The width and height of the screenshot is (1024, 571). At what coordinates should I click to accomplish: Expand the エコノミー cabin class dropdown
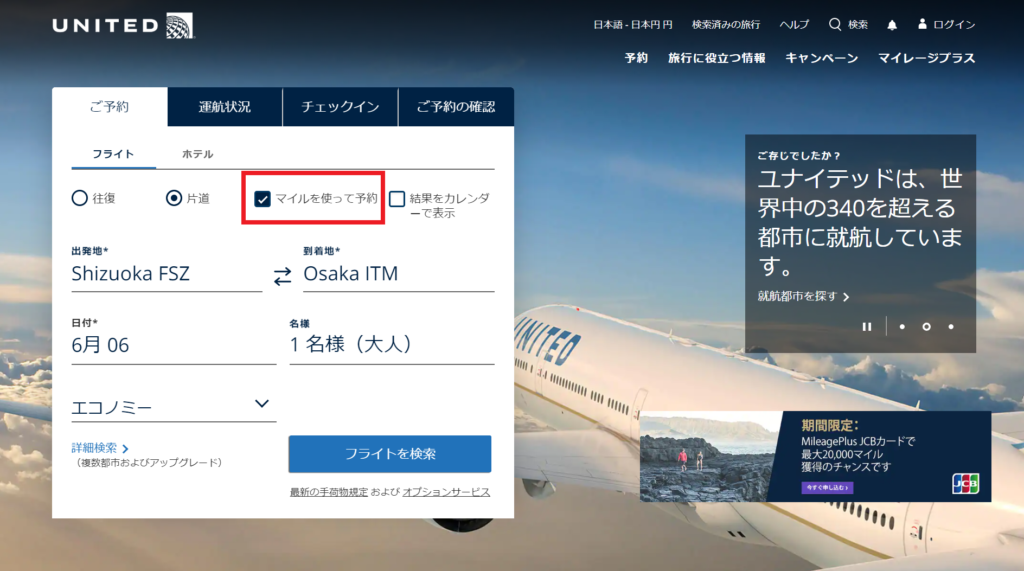click(174, 406)
